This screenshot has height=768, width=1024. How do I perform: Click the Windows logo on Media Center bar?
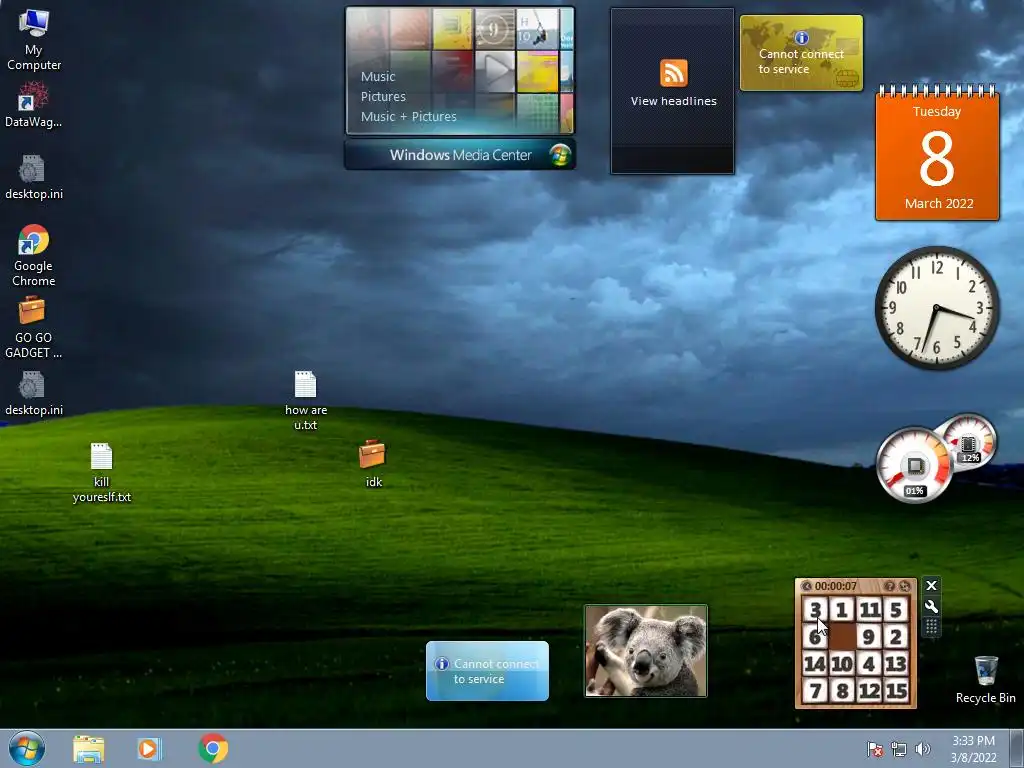(x=560, y=155)
